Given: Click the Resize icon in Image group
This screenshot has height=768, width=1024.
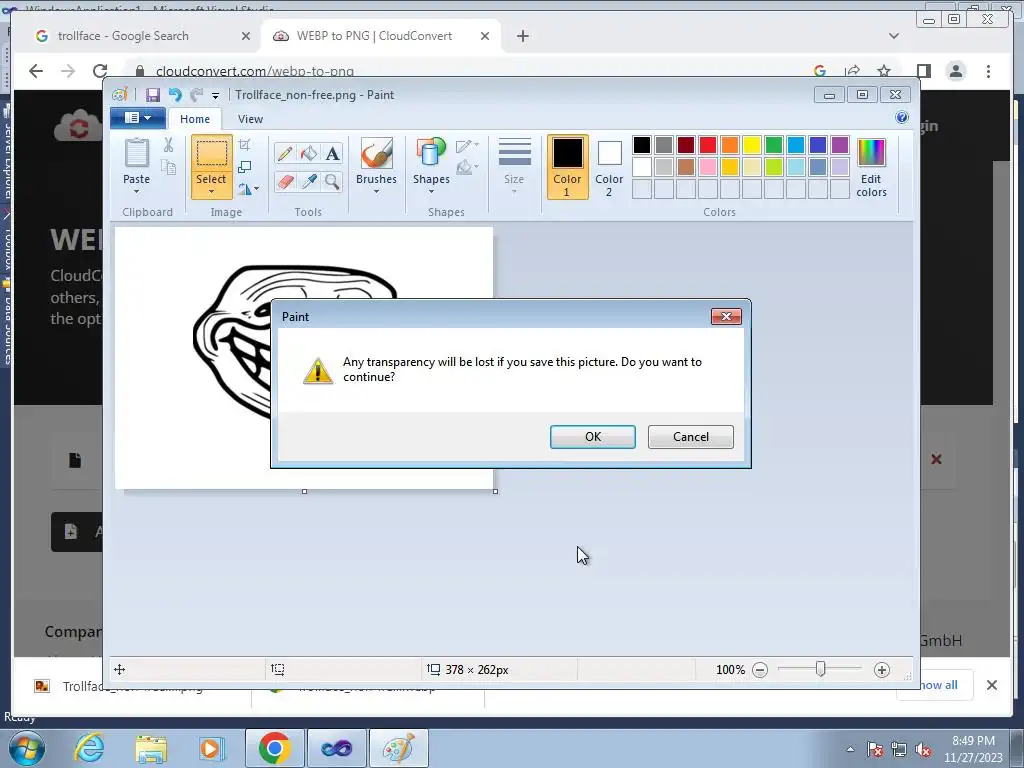Looking at the screenshot, I should (245, 167).
